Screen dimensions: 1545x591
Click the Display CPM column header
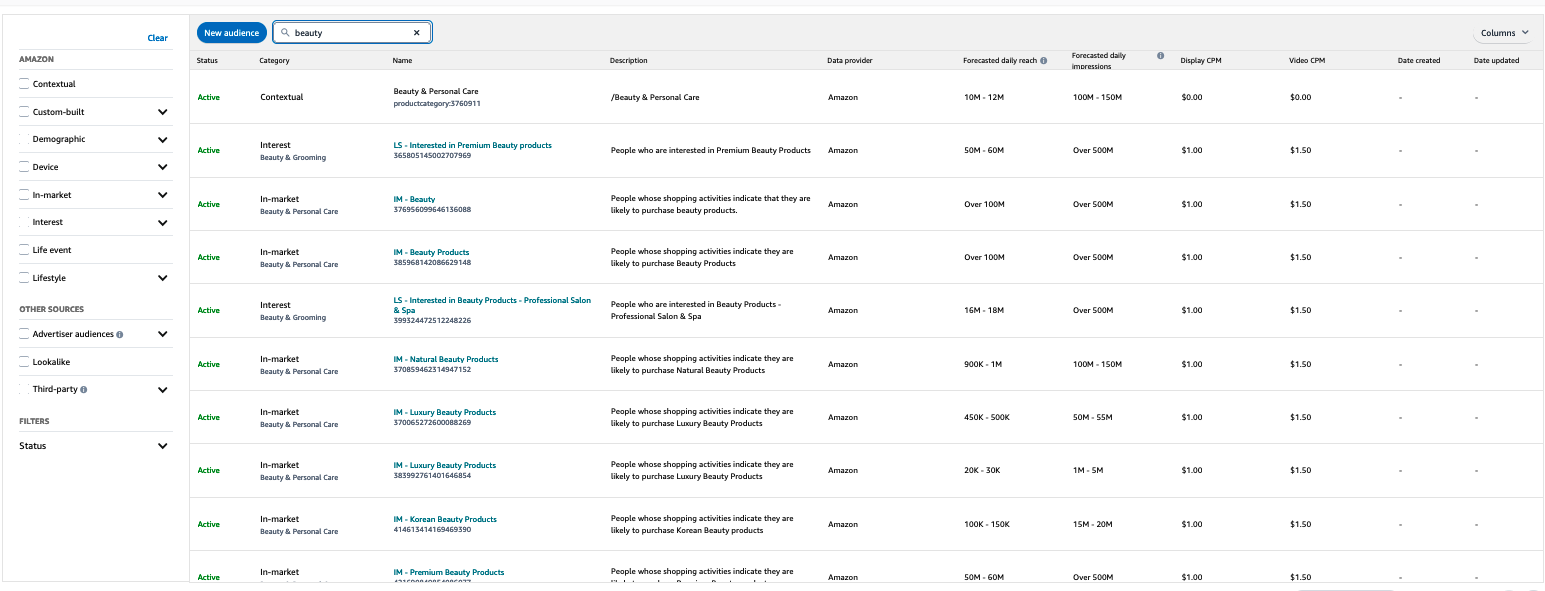[x=1201, y=61]
